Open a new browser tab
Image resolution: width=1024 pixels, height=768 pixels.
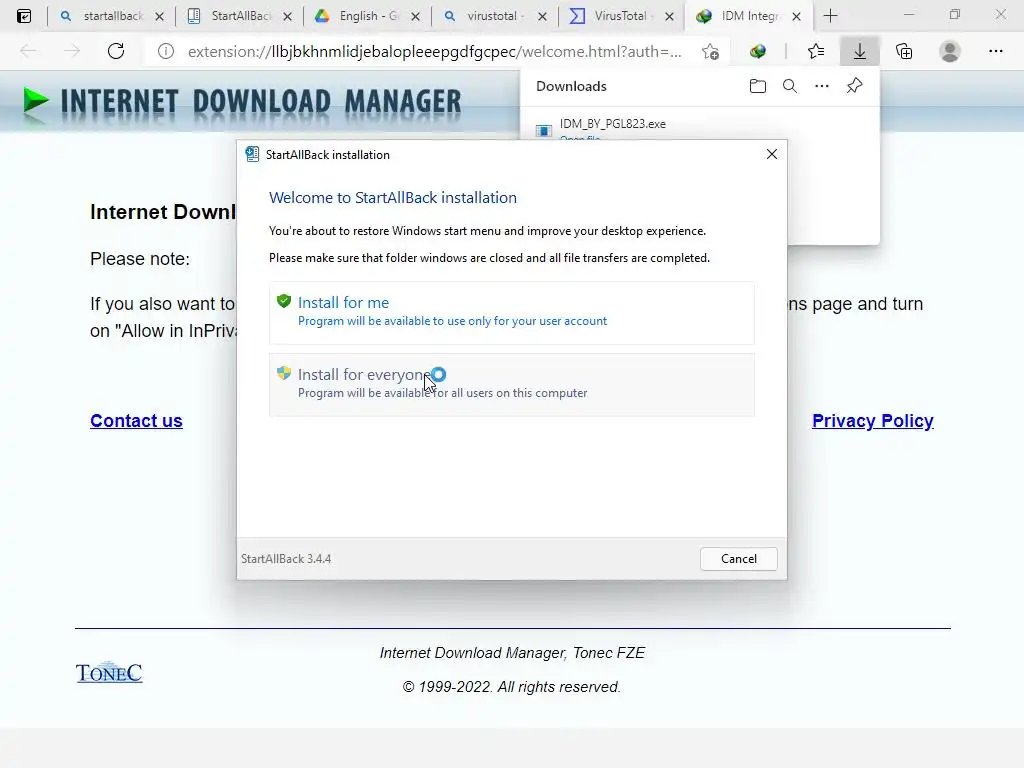point(830,16)
